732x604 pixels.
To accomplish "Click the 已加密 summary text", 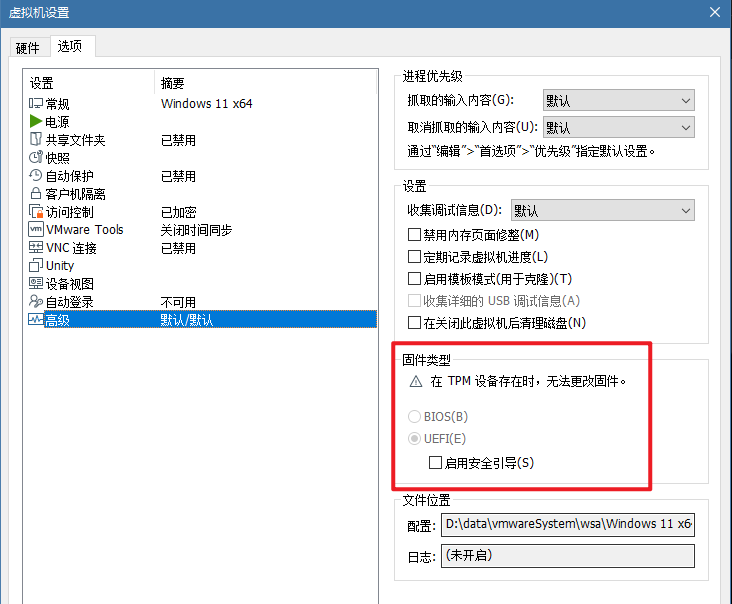I will tap(178, 212).
